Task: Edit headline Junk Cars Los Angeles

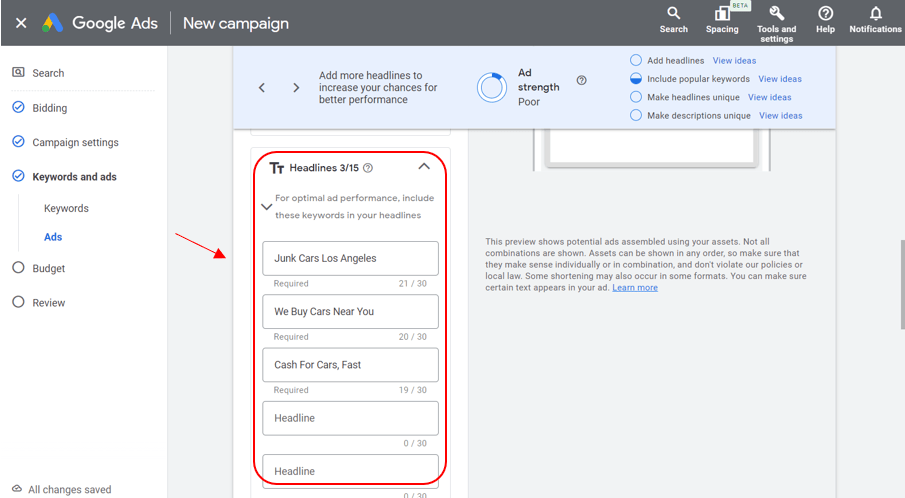Action: pos(350,259)
